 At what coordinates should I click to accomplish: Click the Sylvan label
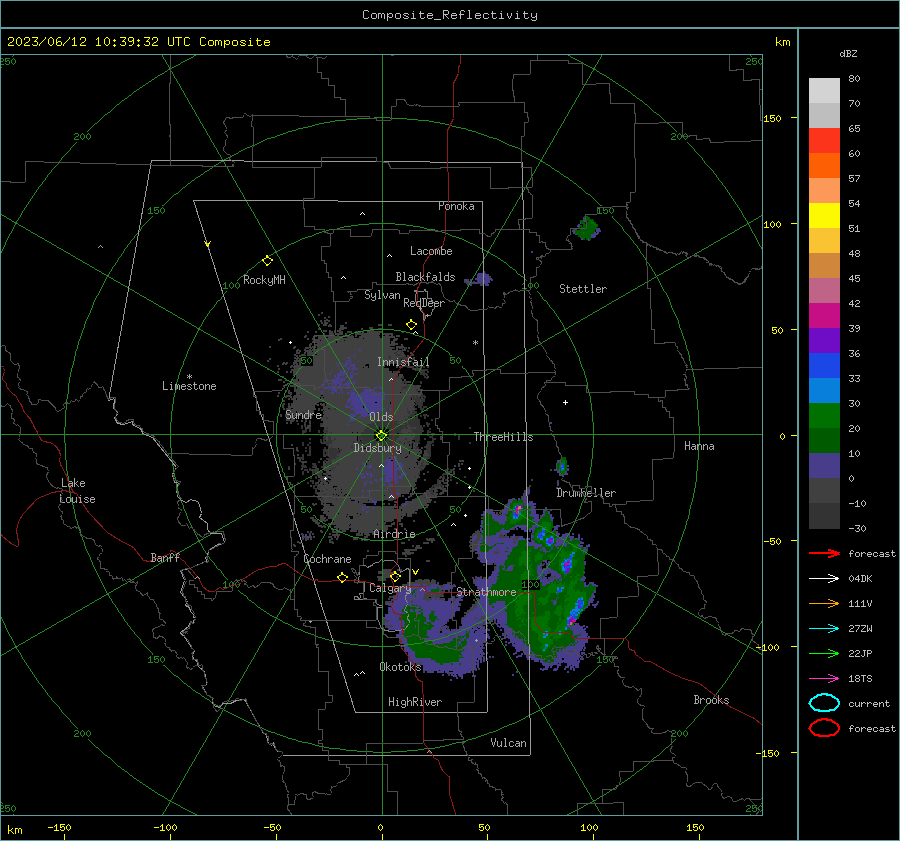click(382, 295)
